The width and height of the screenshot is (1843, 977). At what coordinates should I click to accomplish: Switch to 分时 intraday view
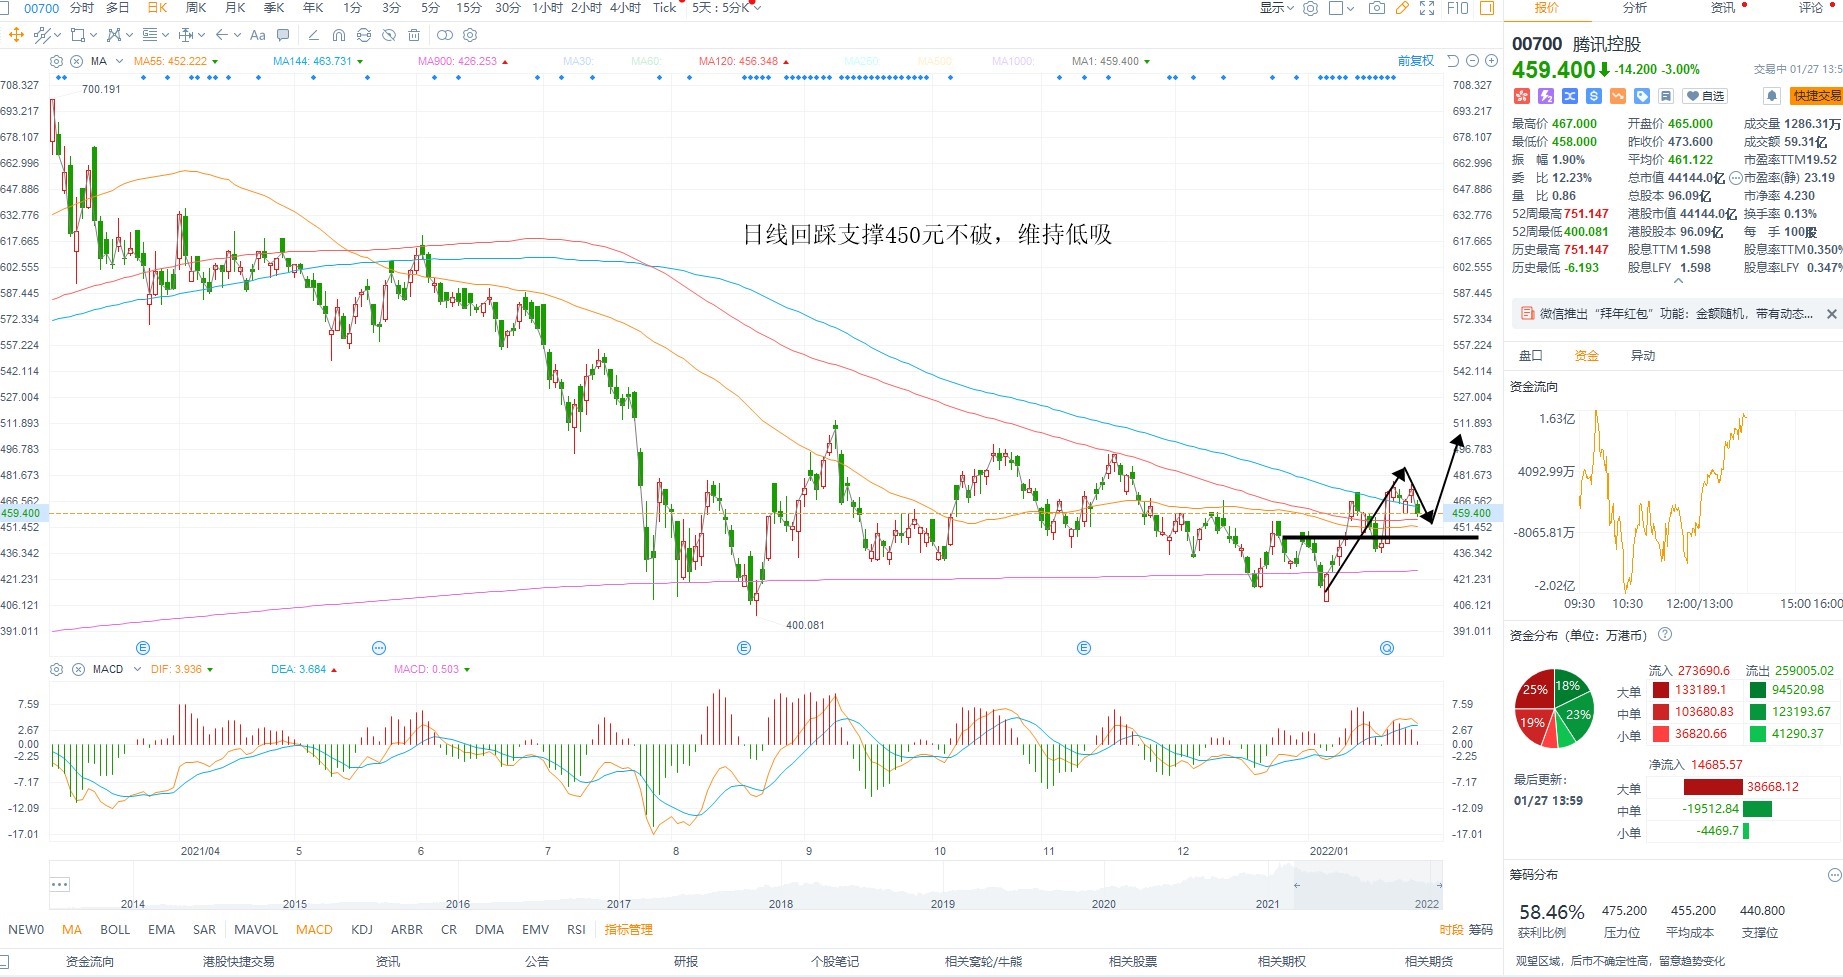[x=82, y=8]
